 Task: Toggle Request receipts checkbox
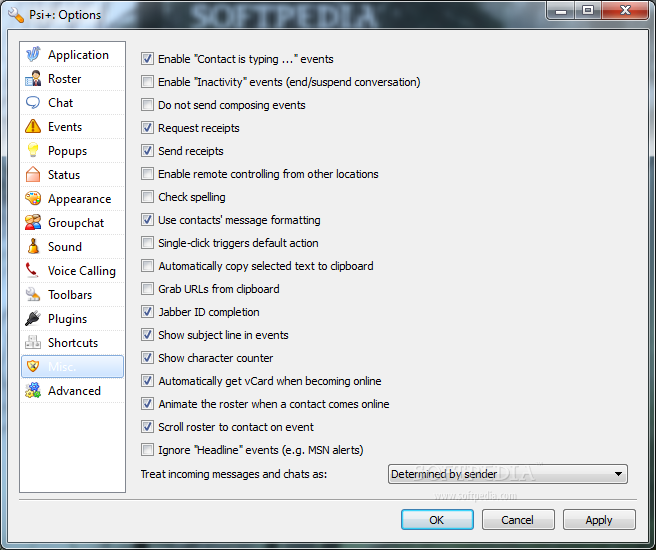coord(147,128)
